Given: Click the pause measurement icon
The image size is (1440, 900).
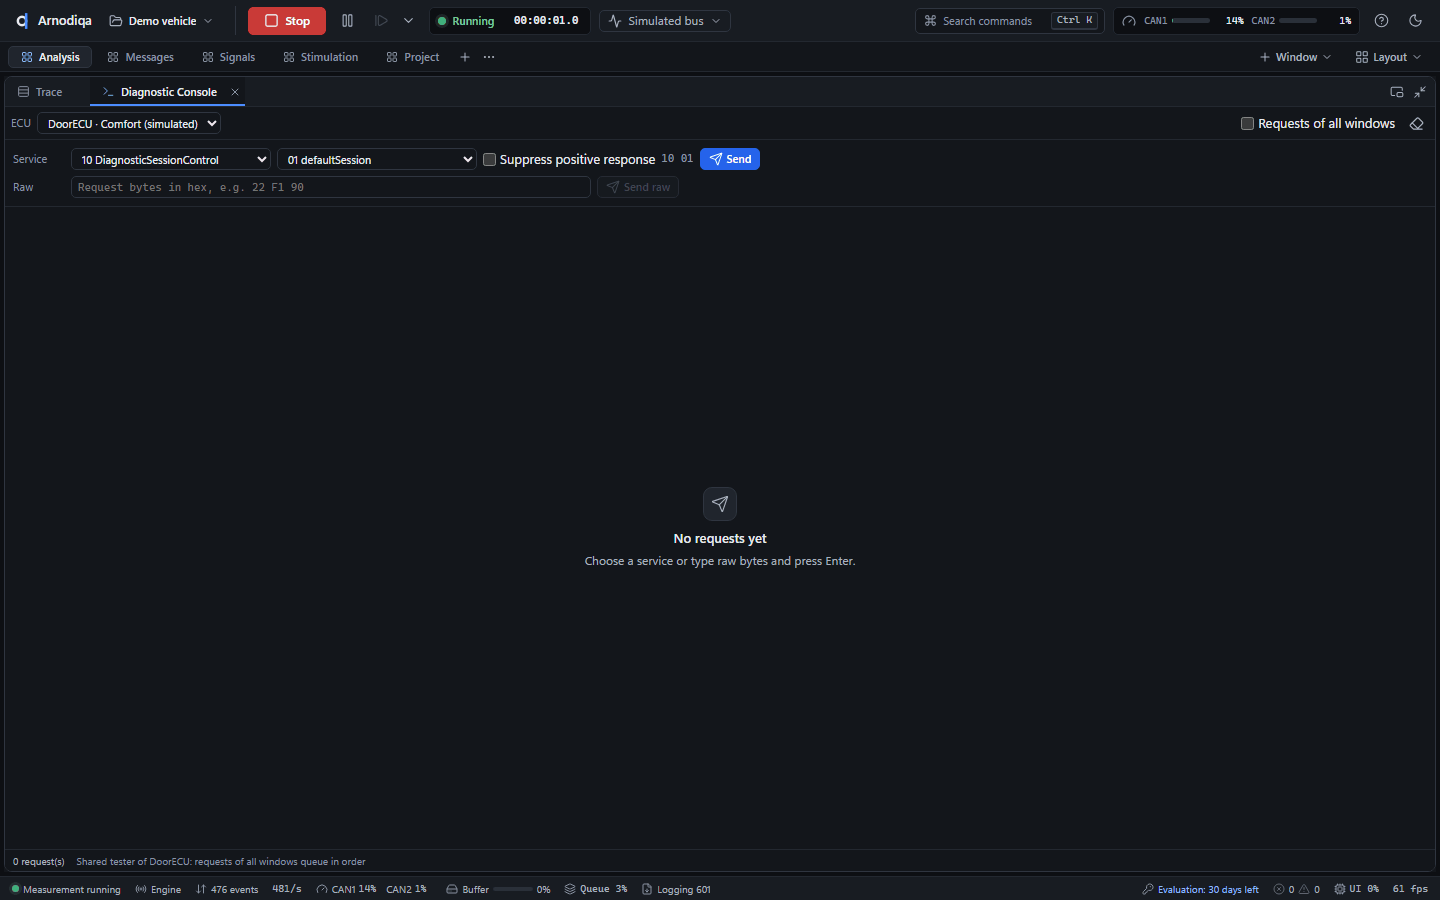Looking at the screenshot, I should (x=347, y=21).
